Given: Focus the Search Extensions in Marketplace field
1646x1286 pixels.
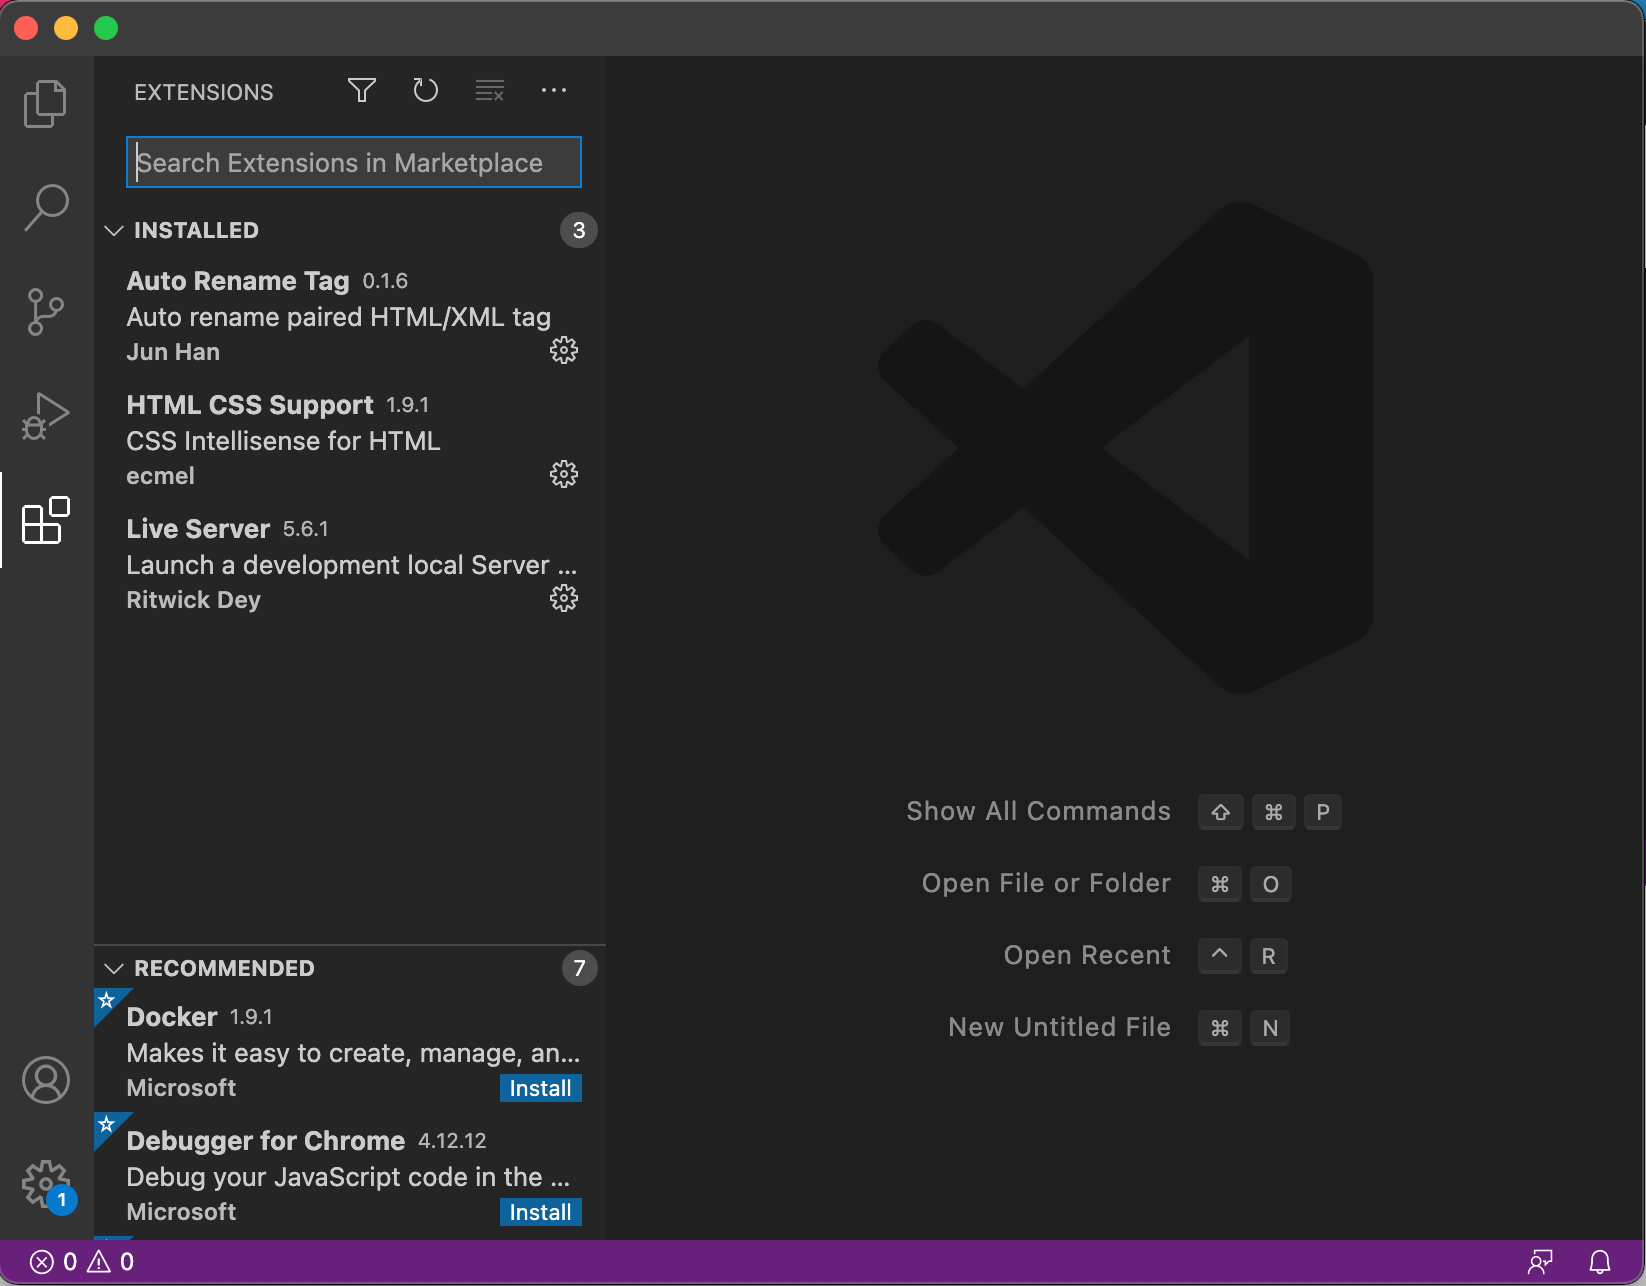Looking at the screenshot, I should click(354, 162).
